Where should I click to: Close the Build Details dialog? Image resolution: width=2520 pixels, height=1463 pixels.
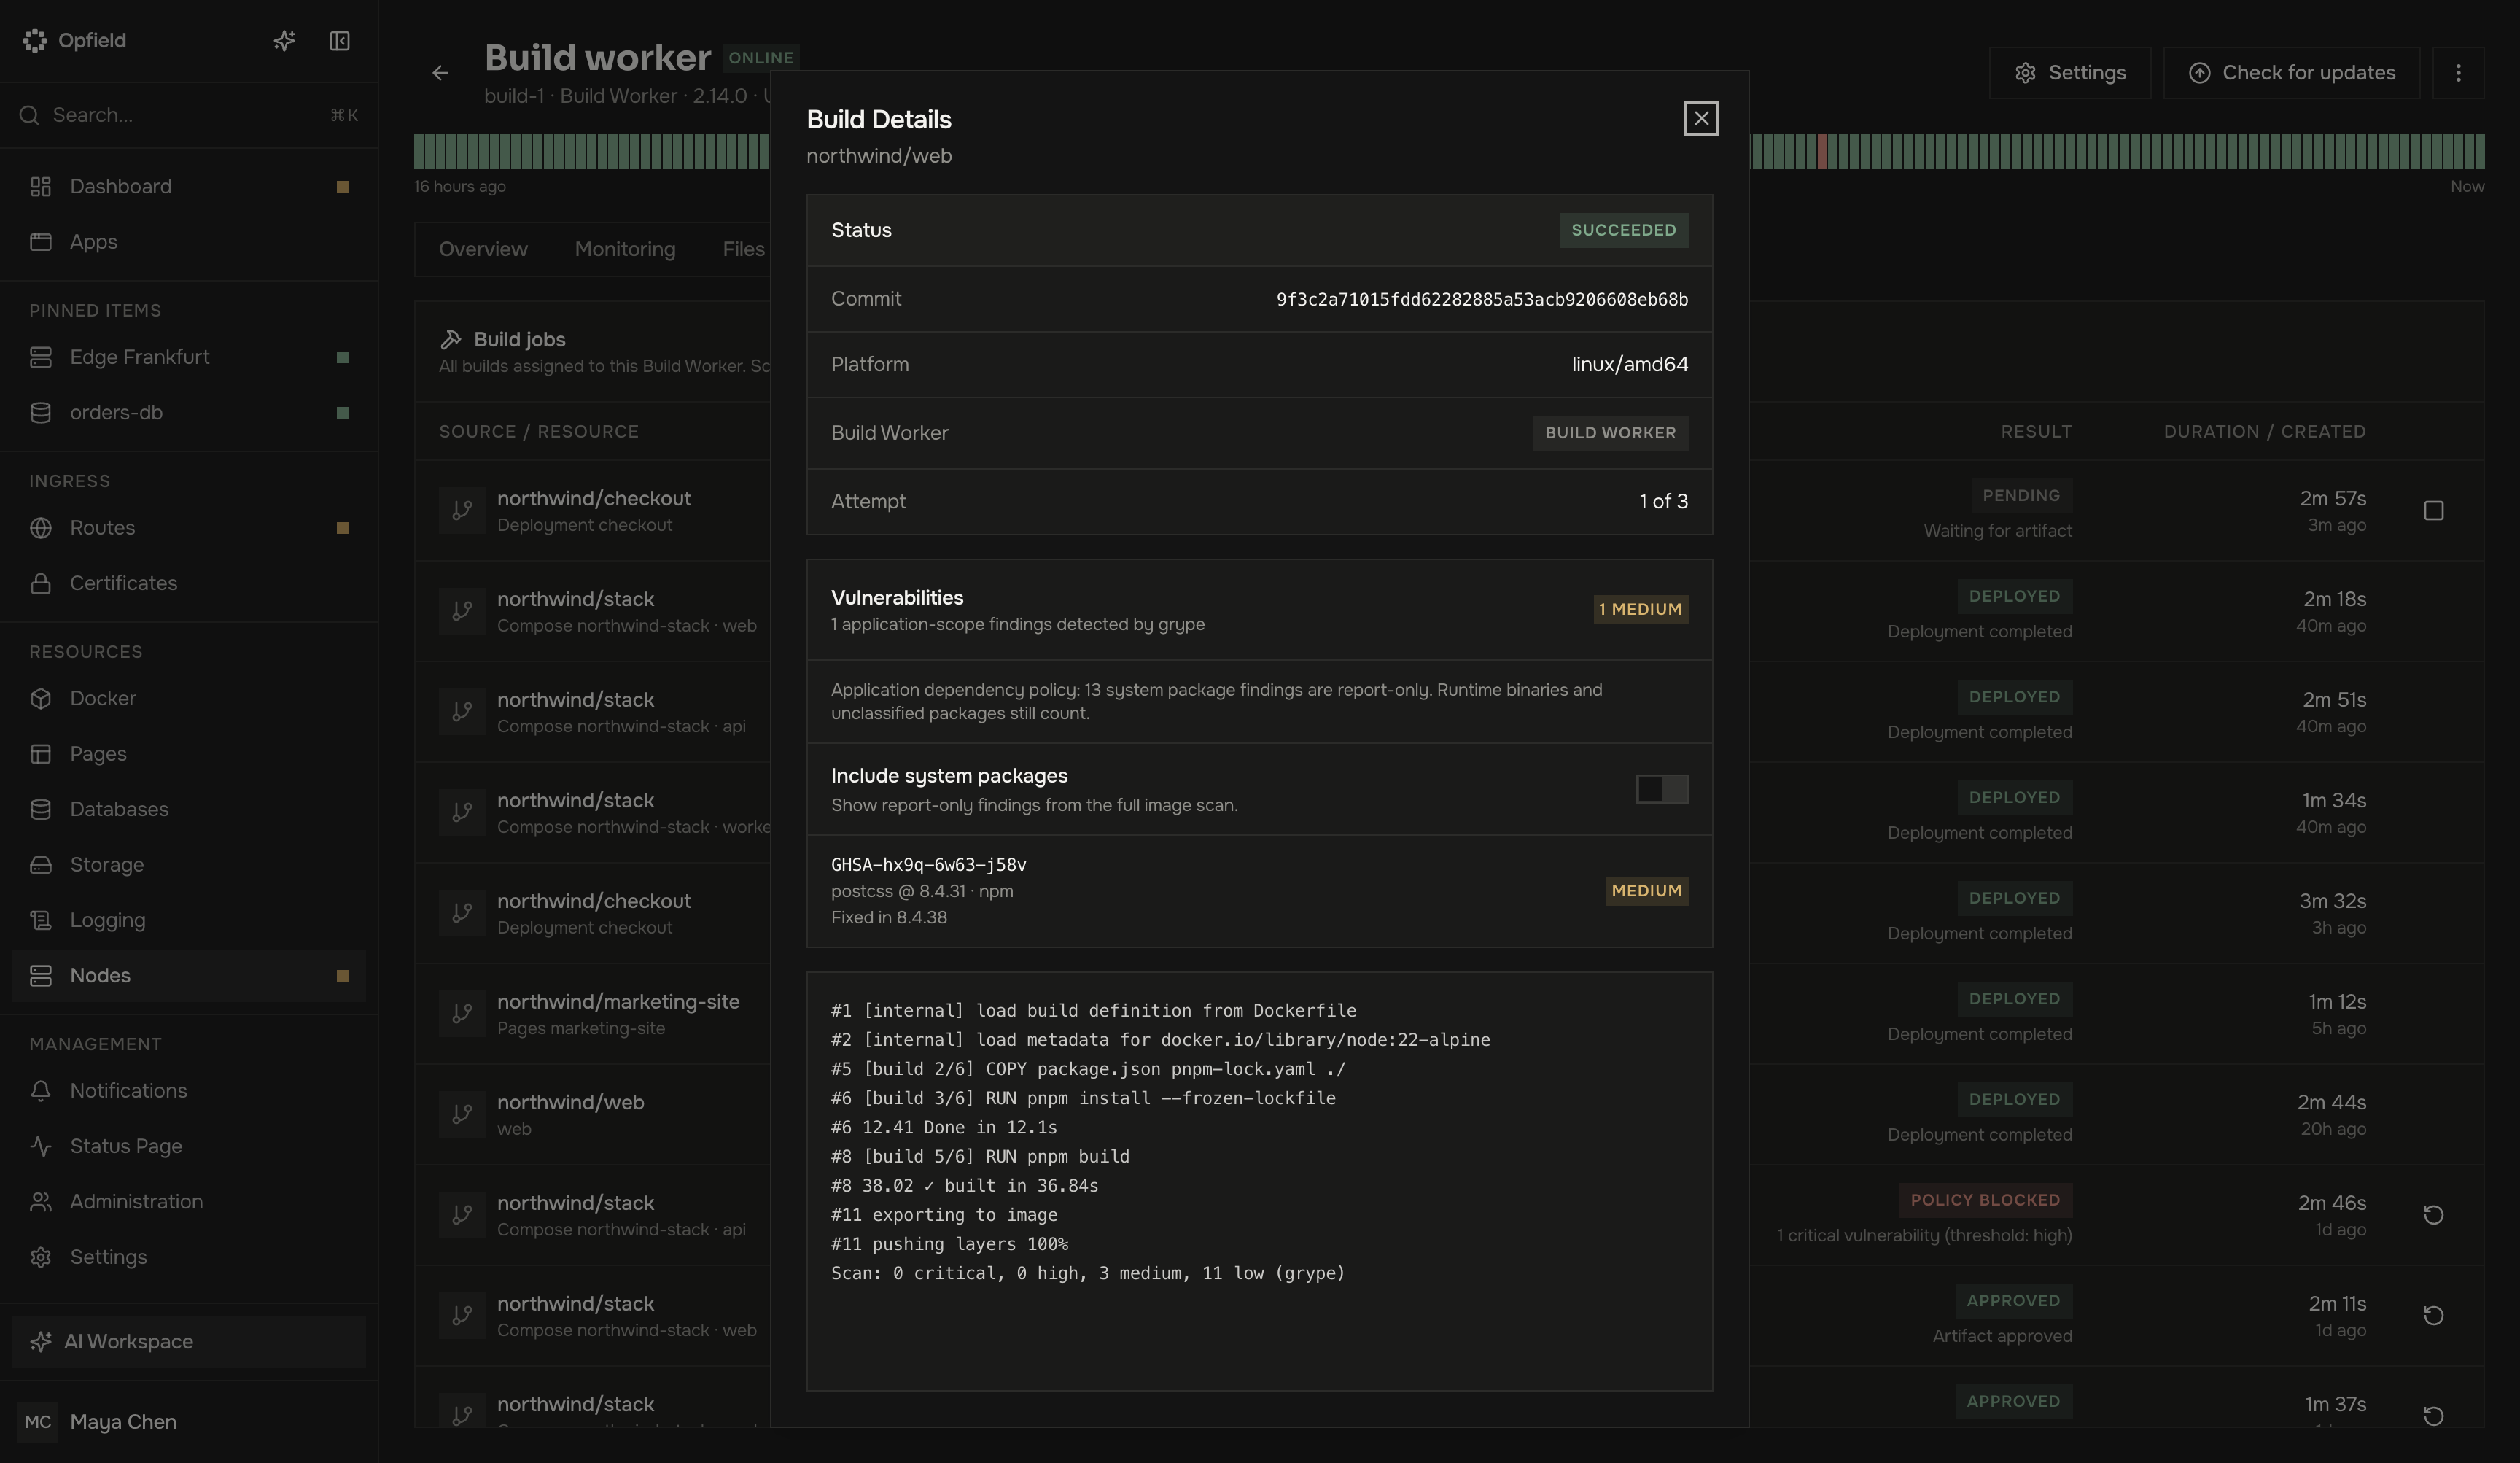1701,118
